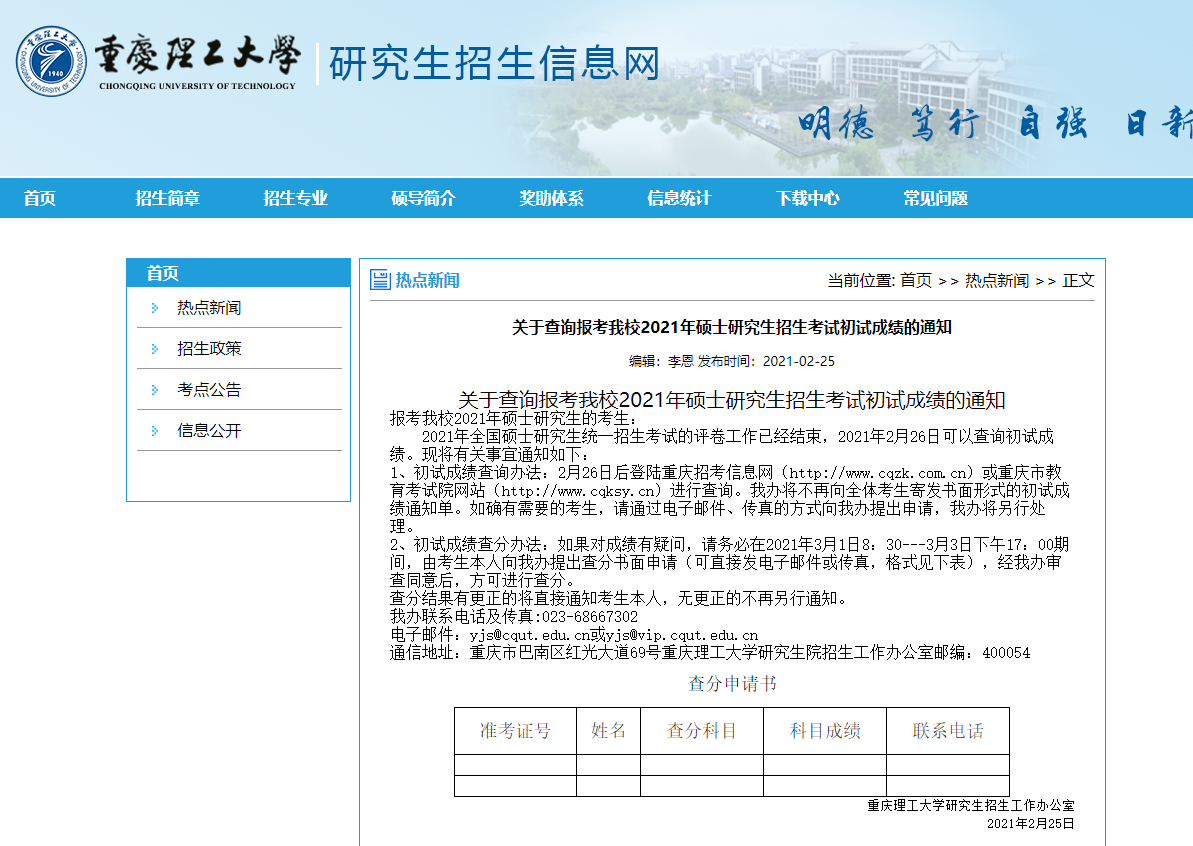Open 热点新闻 in the left sidebar
1193x846 pixels.
pyautogui.click(x=209, y=308)
